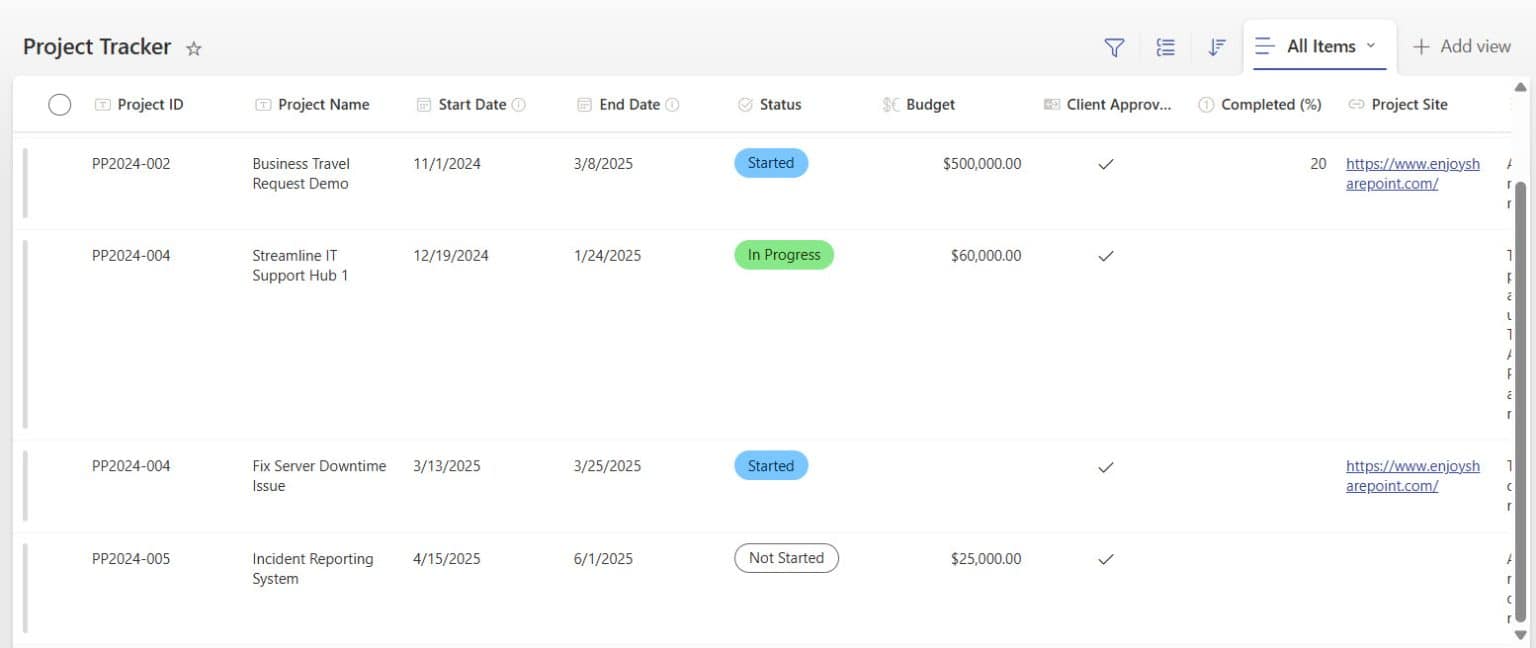This screenshot has height=648, width=1536.
Task: Click the link icon on Project Site header
Action: pyautogui.click(x=1354, y=104)
